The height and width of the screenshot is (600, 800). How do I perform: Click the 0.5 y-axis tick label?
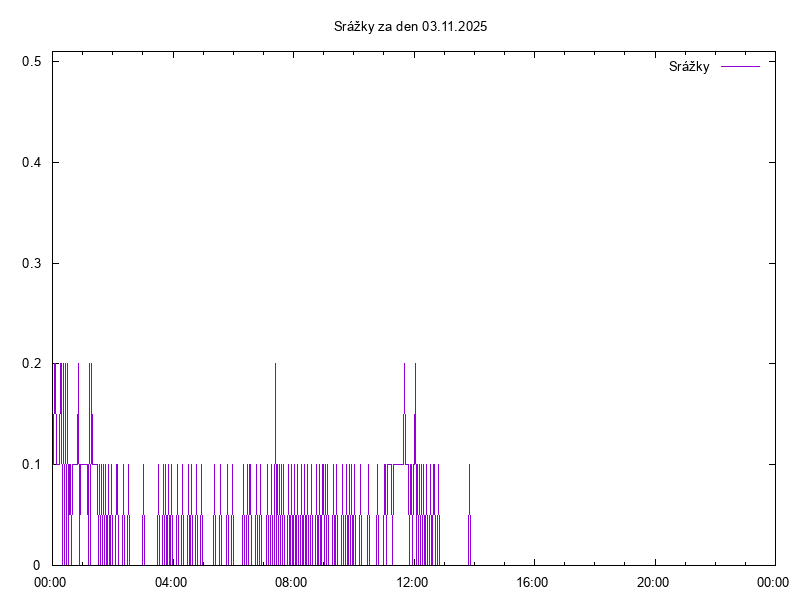pyautogui.click(x=31, y=62)
